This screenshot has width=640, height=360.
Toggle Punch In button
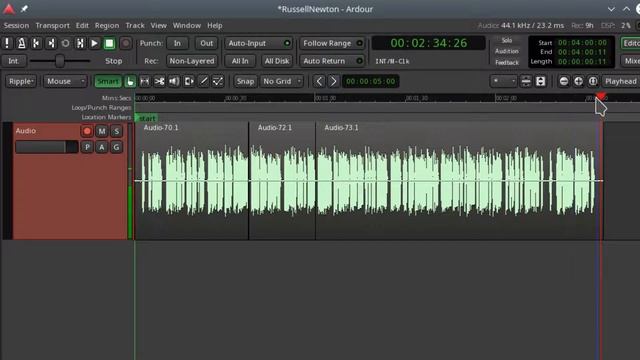click(177, 43)
